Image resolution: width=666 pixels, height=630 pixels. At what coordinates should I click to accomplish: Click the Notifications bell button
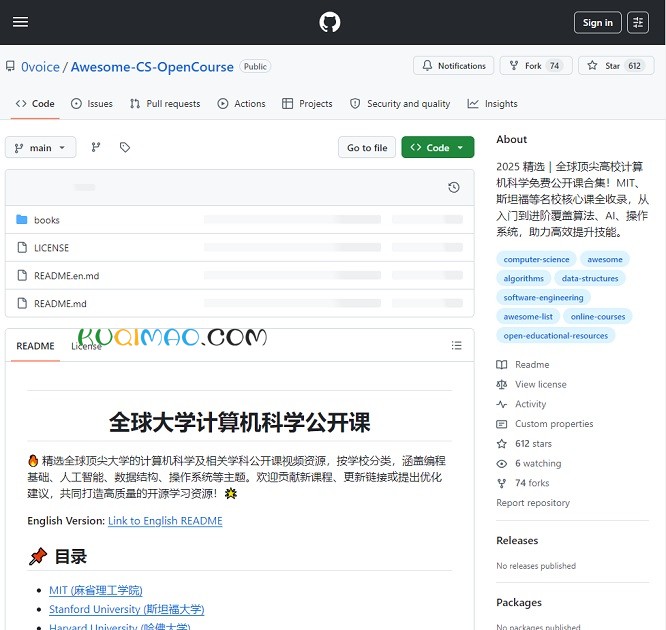(x=453, y=66)
